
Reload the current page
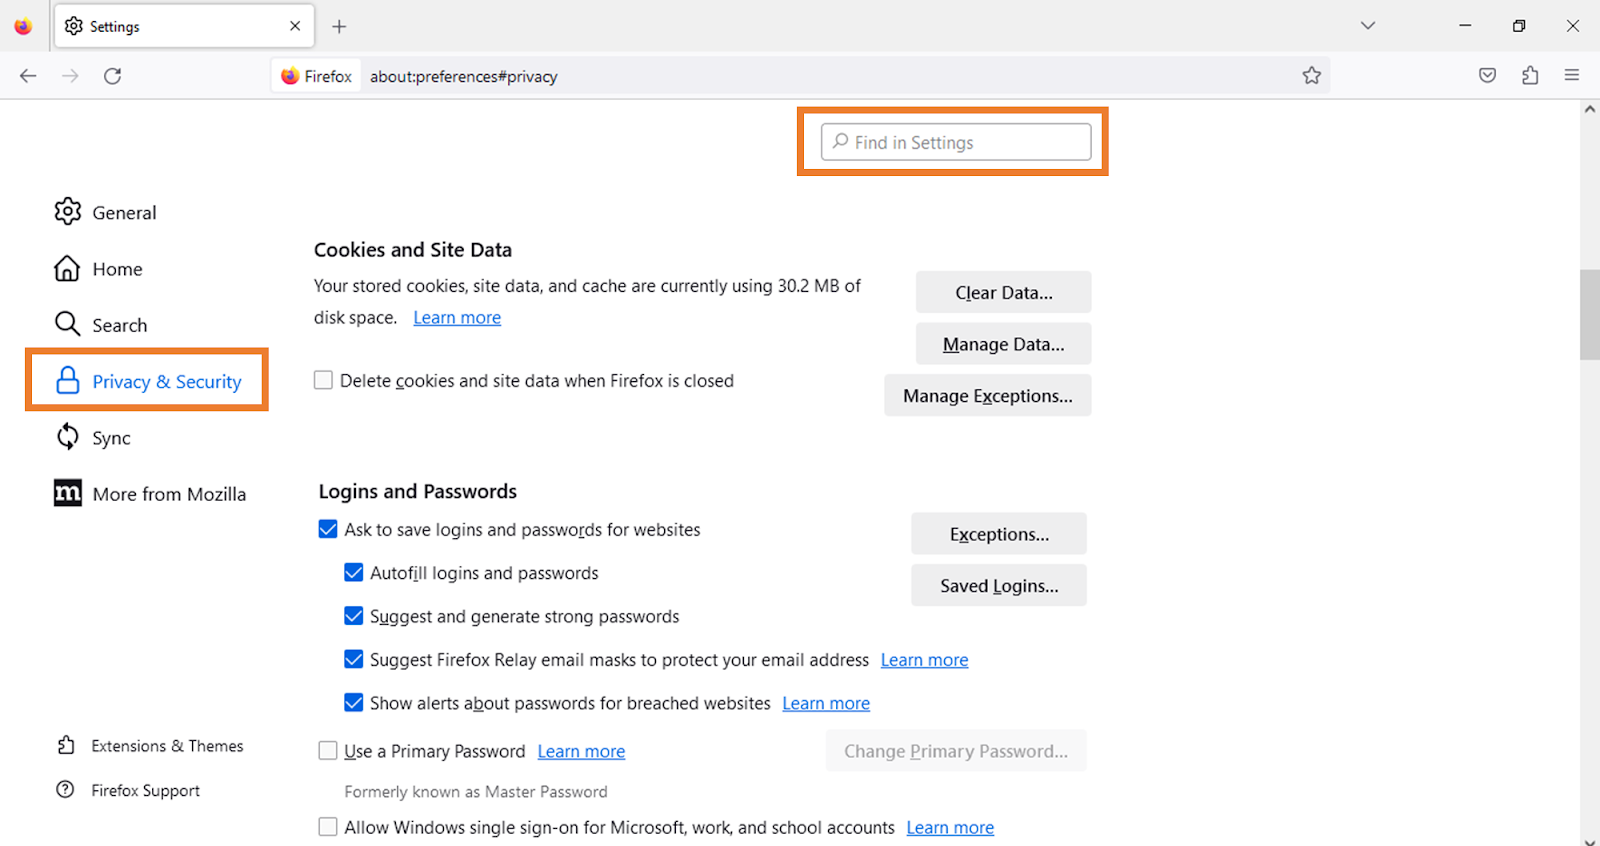pos(113,76)
